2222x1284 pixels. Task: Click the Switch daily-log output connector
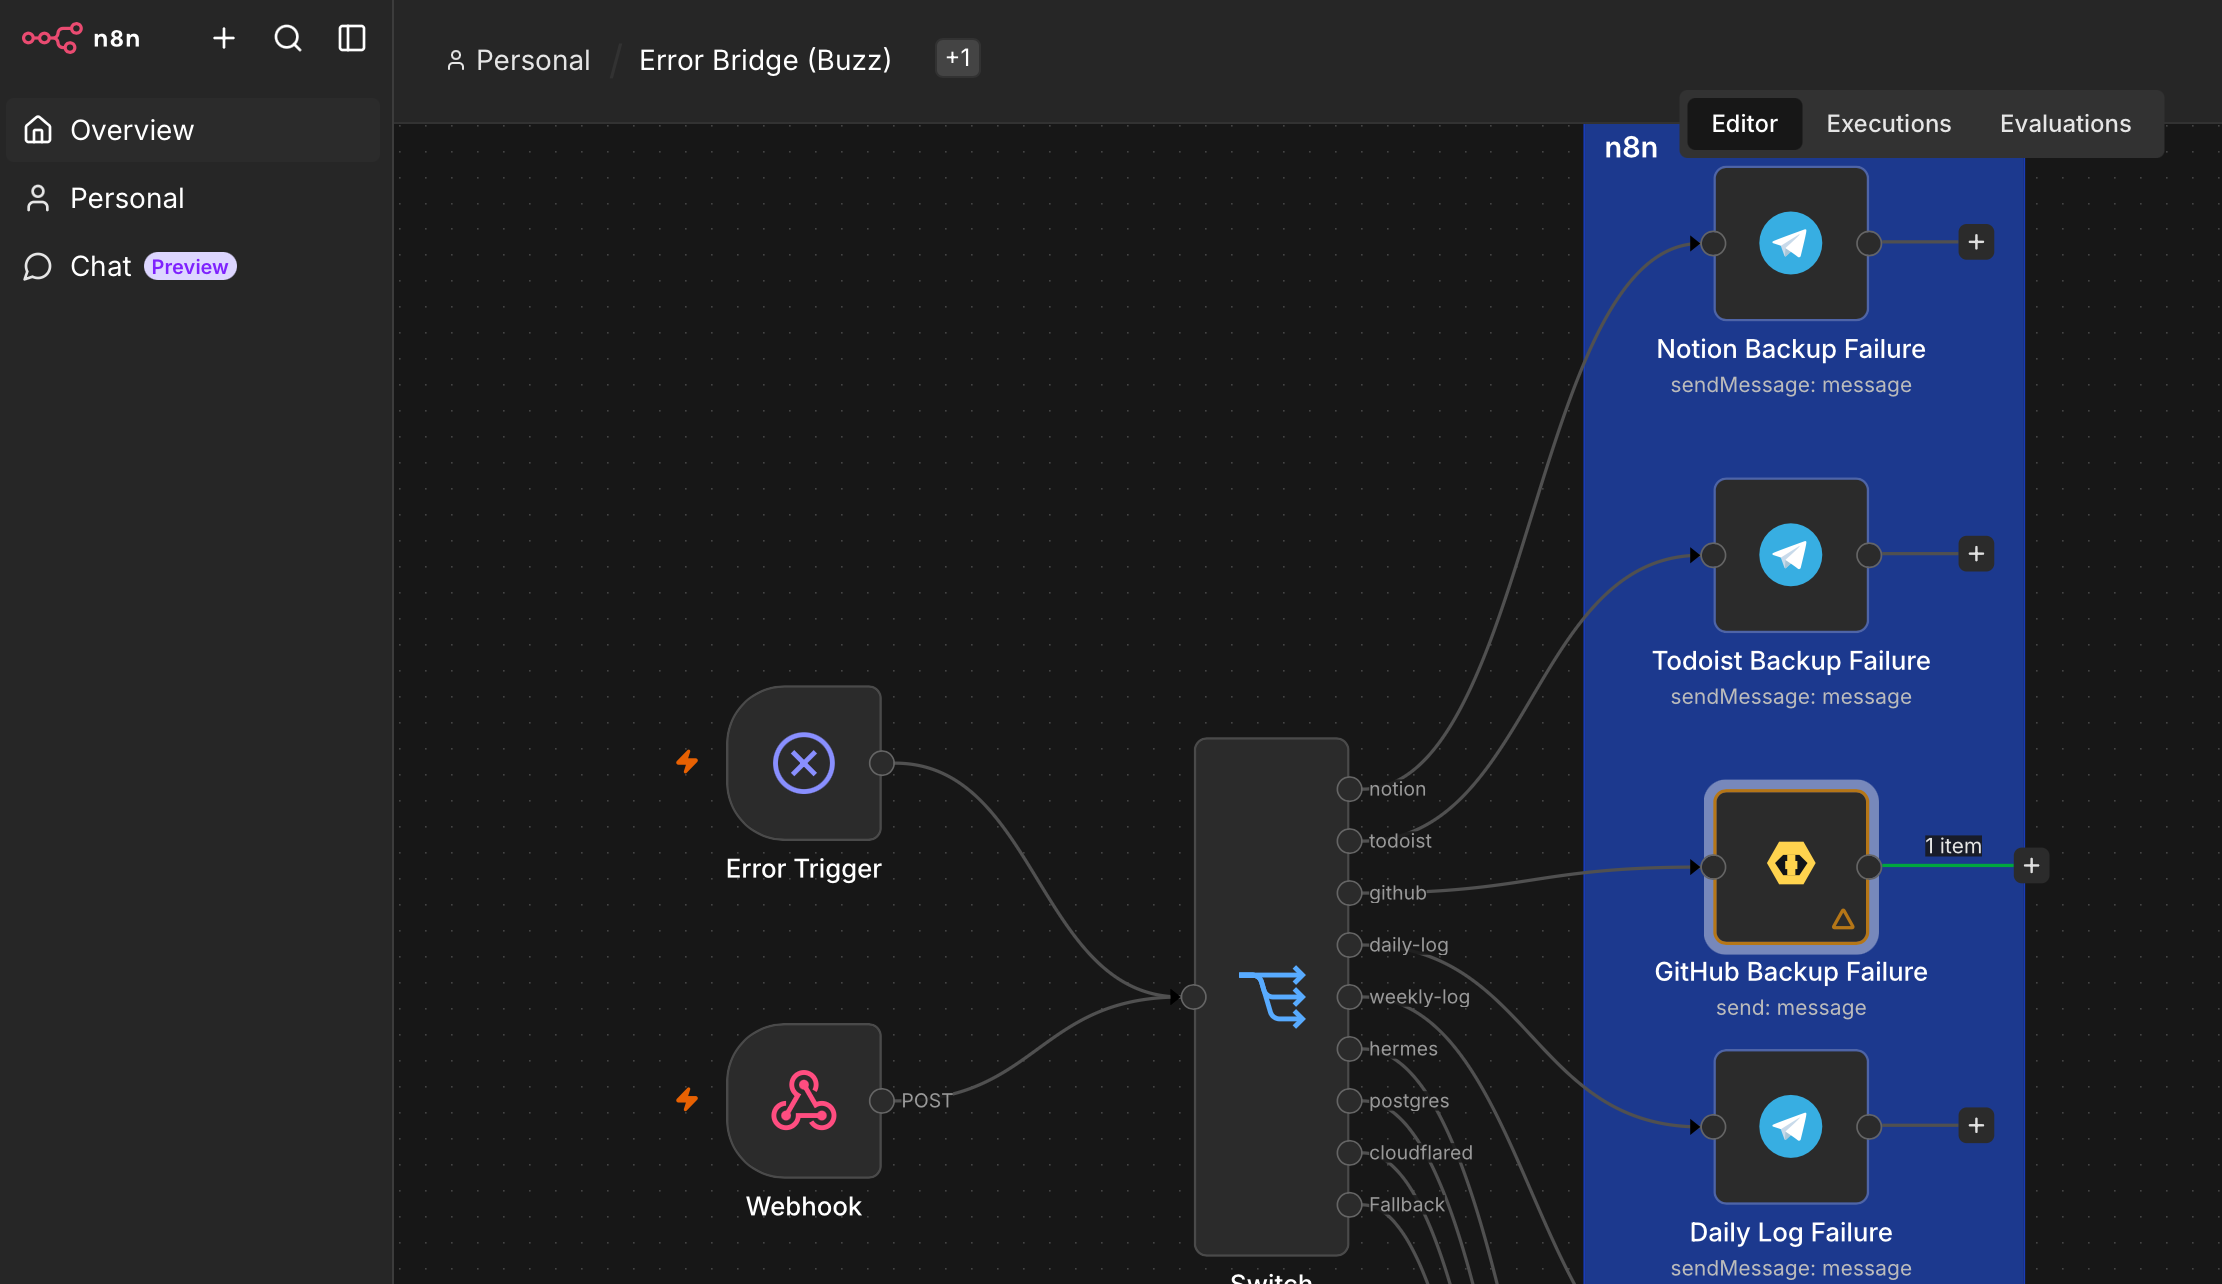[1350, 945]
